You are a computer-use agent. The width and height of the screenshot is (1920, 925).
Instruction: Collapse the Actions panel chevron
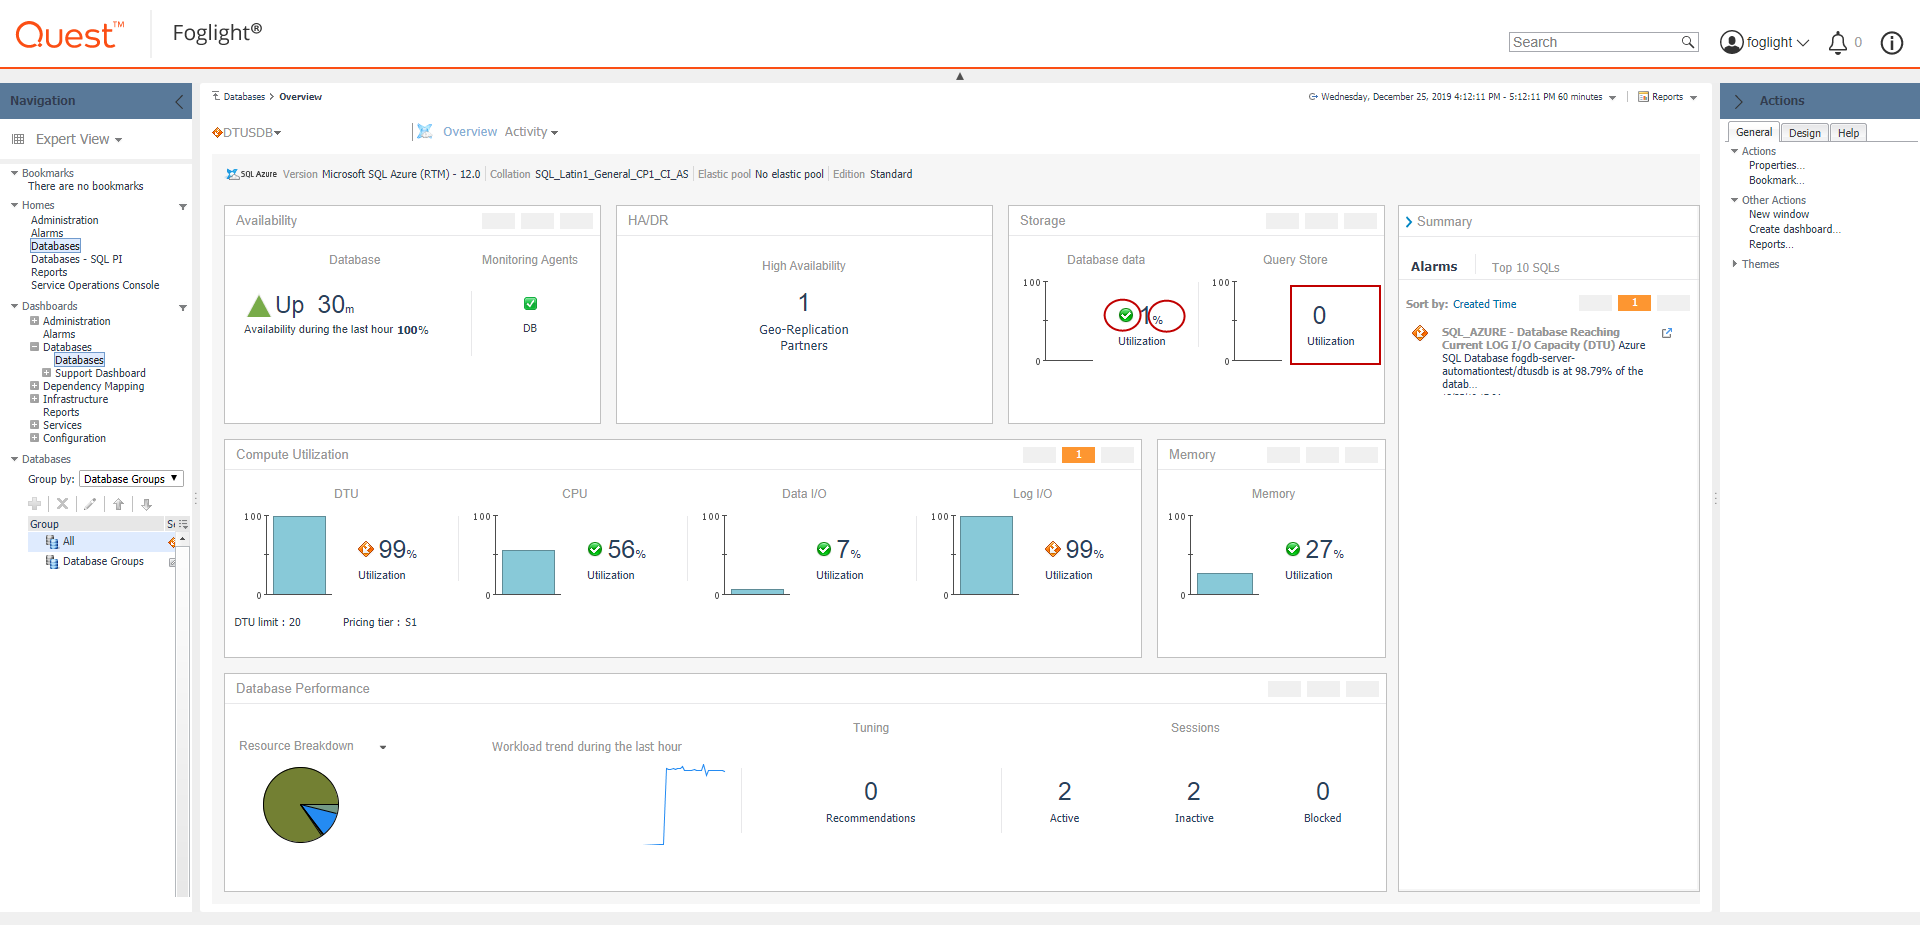tap(1738, 101)
